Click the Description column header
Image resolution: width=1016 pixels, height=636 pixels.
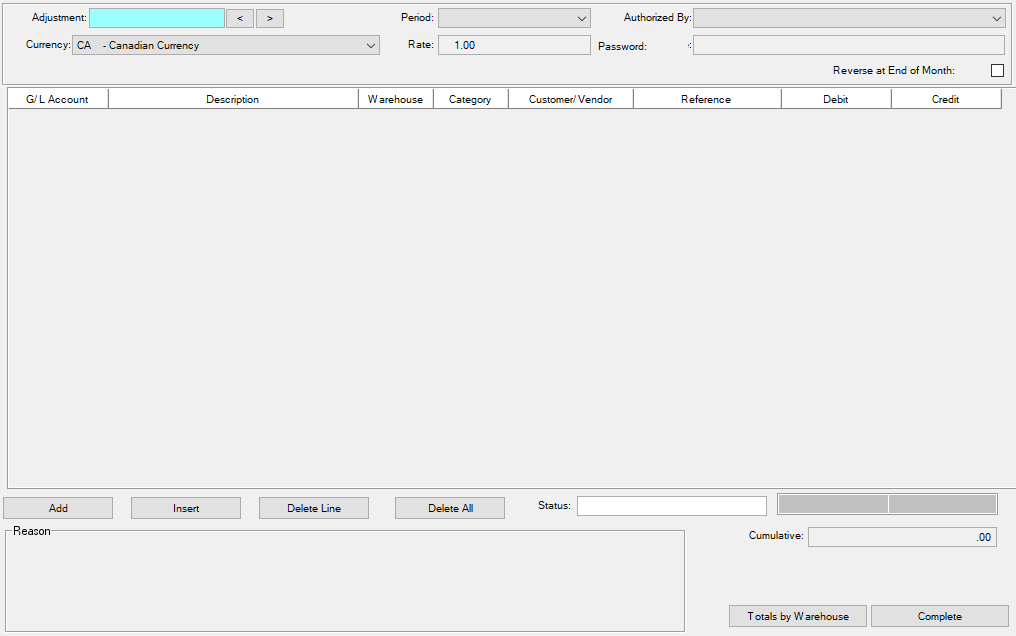click(232, 99)
